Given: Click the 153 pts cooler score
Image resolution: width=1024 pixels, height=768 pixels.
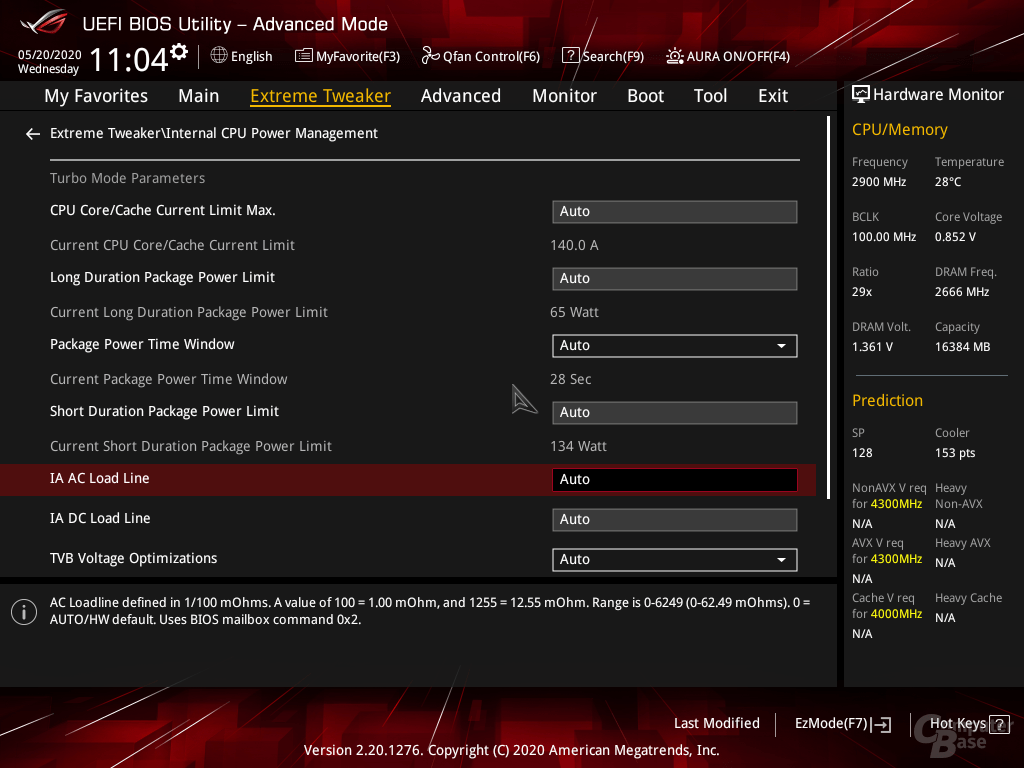Looking at the screenshot, I should tap(955, 453).
